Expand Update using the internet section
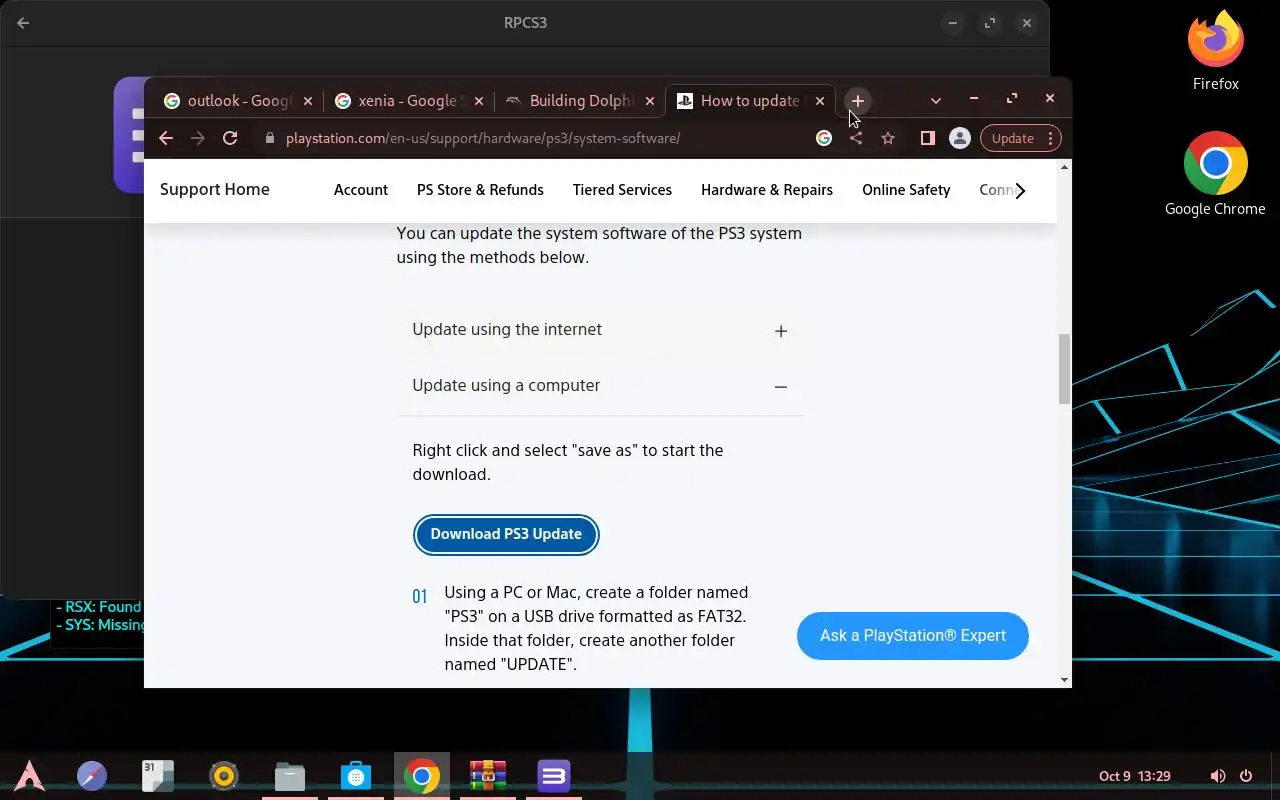Viewport: 1280px width, 800px height. pos(601,330)
